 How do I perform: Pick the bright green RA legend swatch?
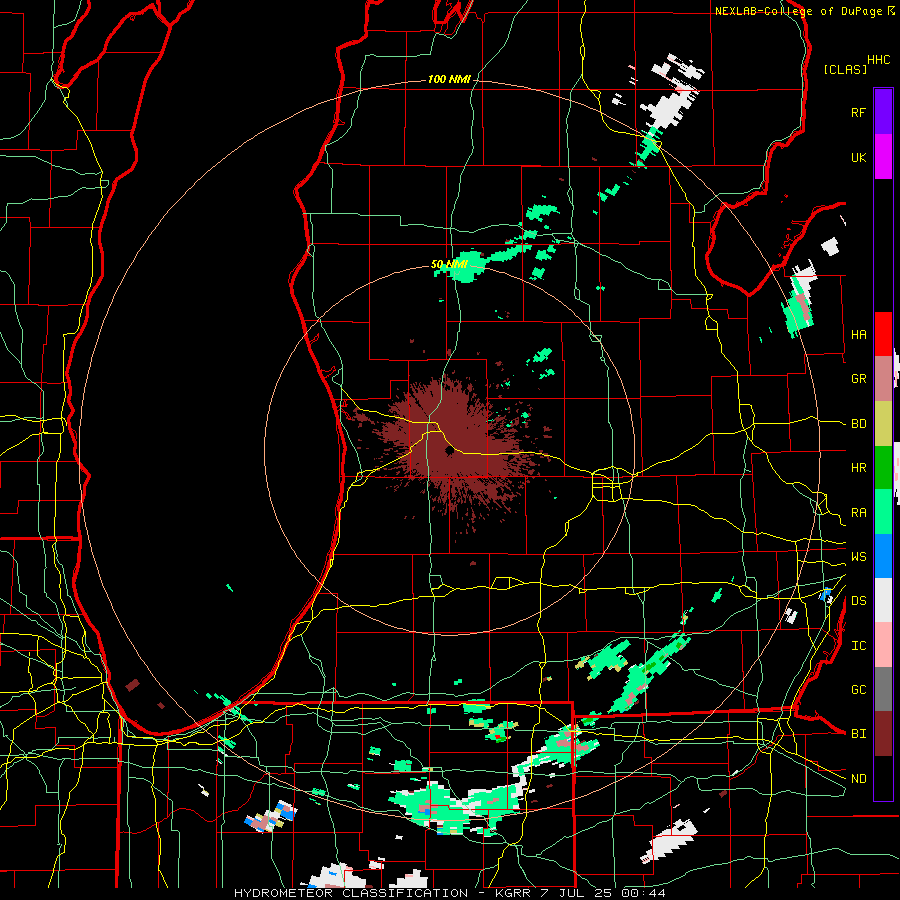pyautogui.click(x=883, y=512)
